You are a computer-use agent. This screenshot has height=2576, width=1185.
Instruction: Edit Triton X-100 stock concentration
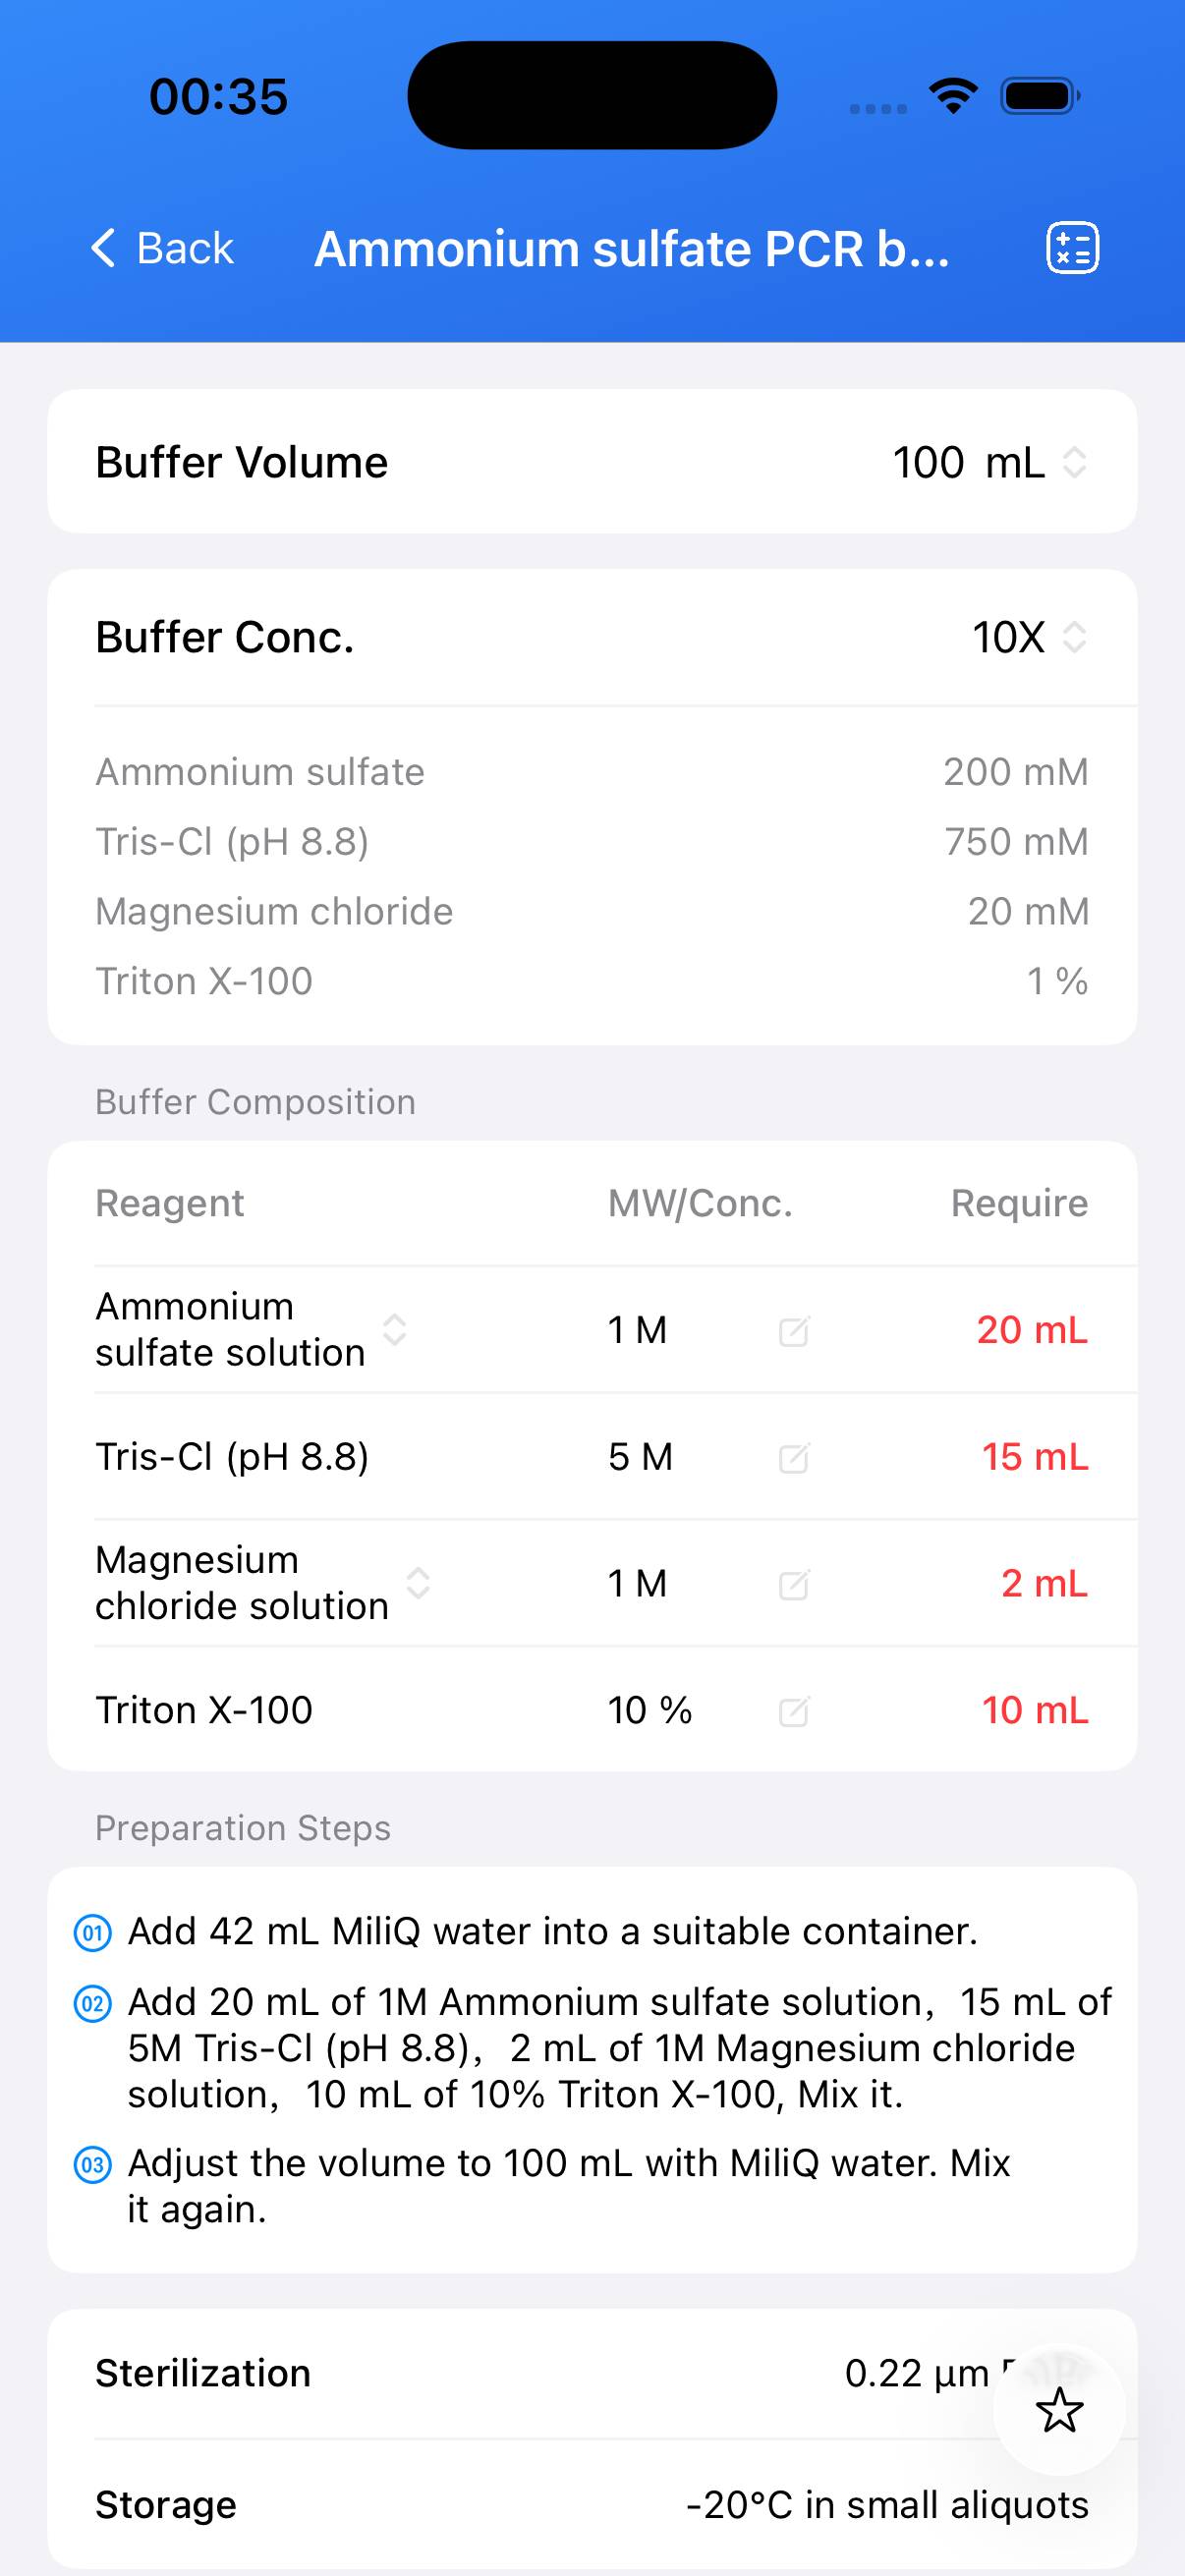pyautogui.click(x=793, y=1711)
